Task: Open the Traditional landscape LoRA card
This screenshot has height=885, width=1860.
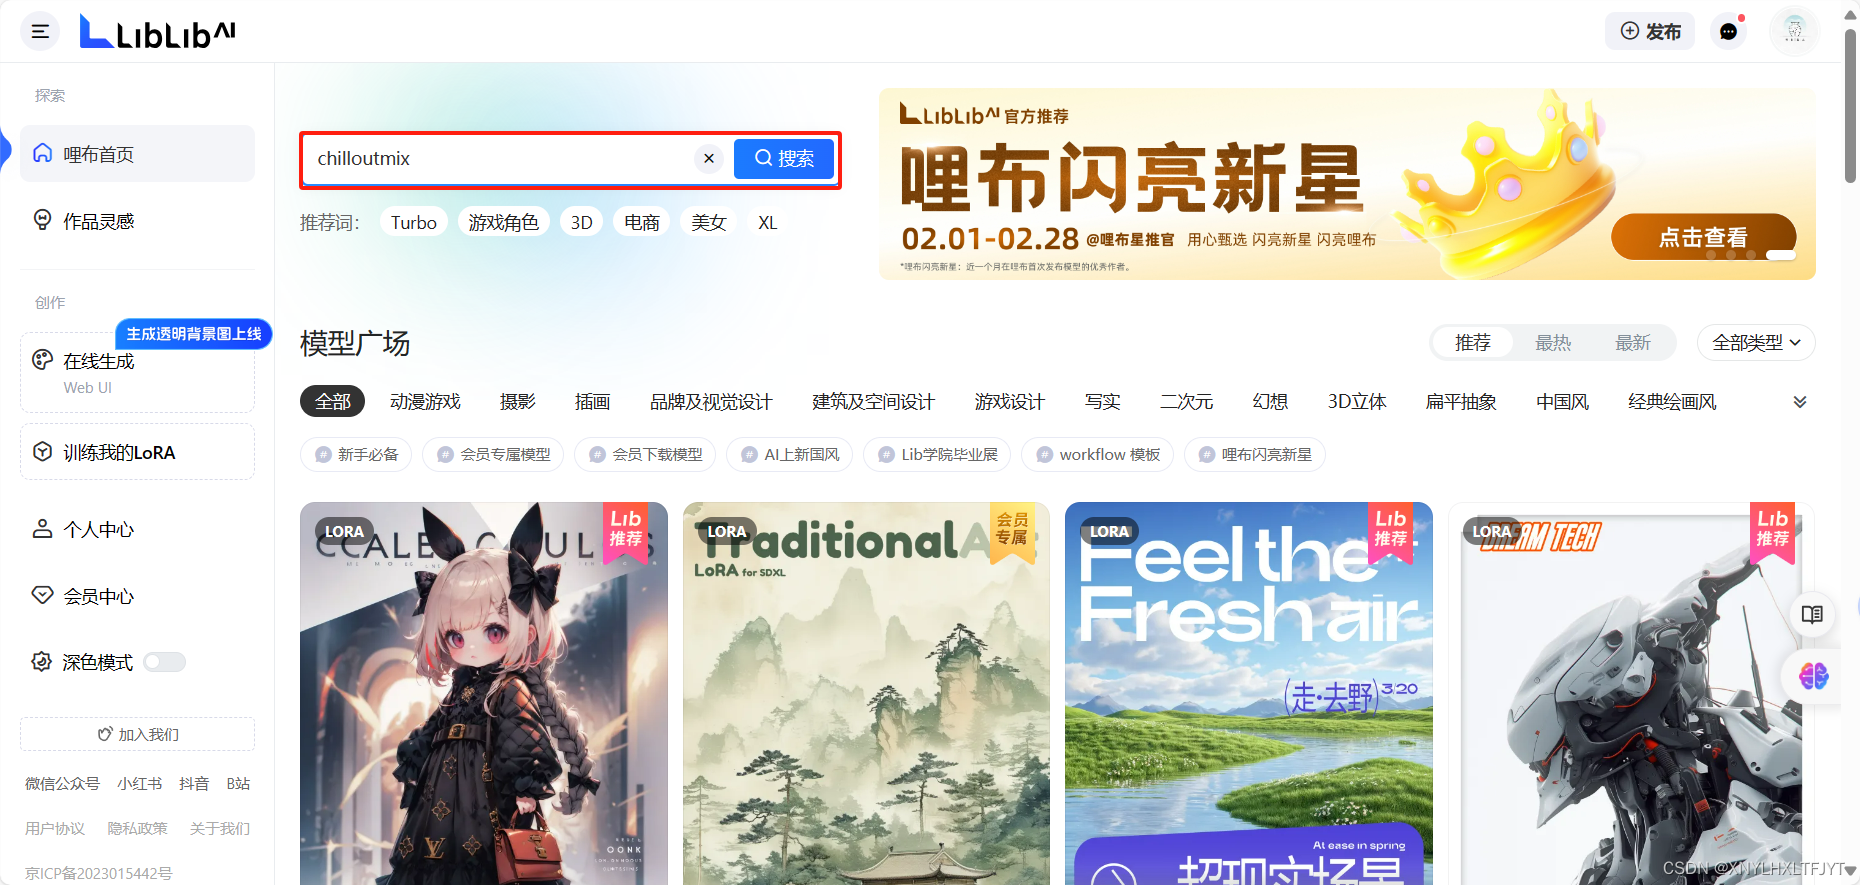Action: coord(866,693)
